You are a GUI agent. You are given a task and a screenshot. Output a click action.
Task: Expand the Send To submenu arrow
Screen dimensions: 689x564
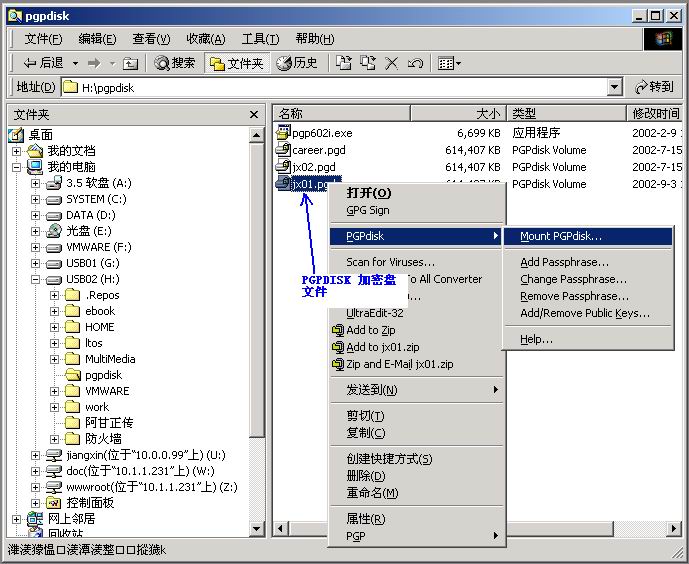(496, 390)
